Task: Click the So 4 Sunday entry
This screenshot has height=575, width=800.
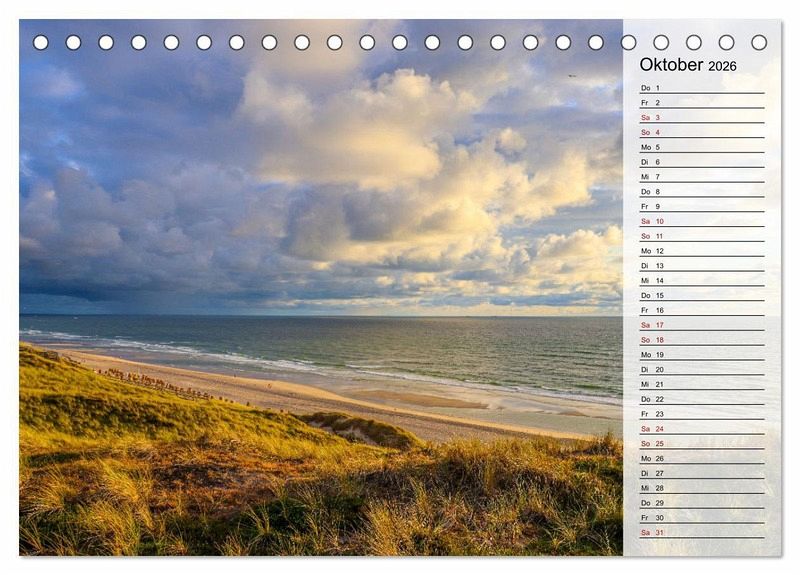Action: click(700, 132)
